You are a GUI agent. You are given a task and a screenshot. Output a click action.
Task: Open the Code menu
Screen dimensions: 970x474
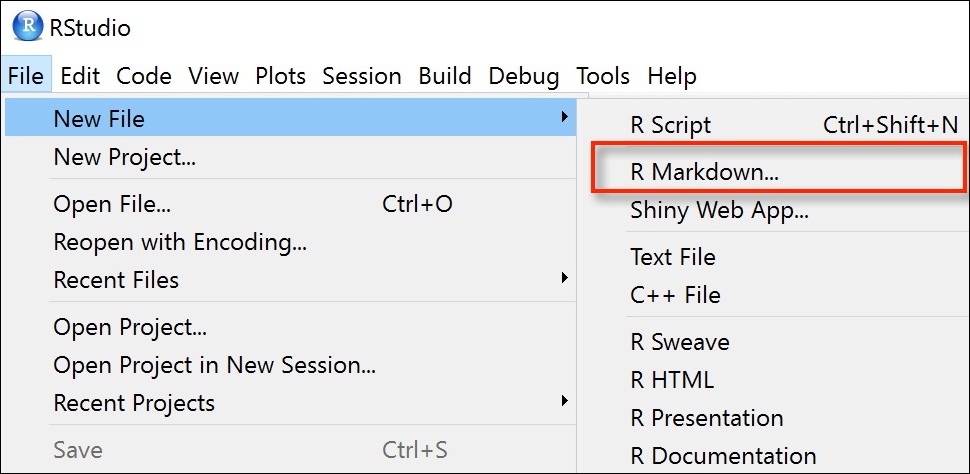[x=144, y=76]
